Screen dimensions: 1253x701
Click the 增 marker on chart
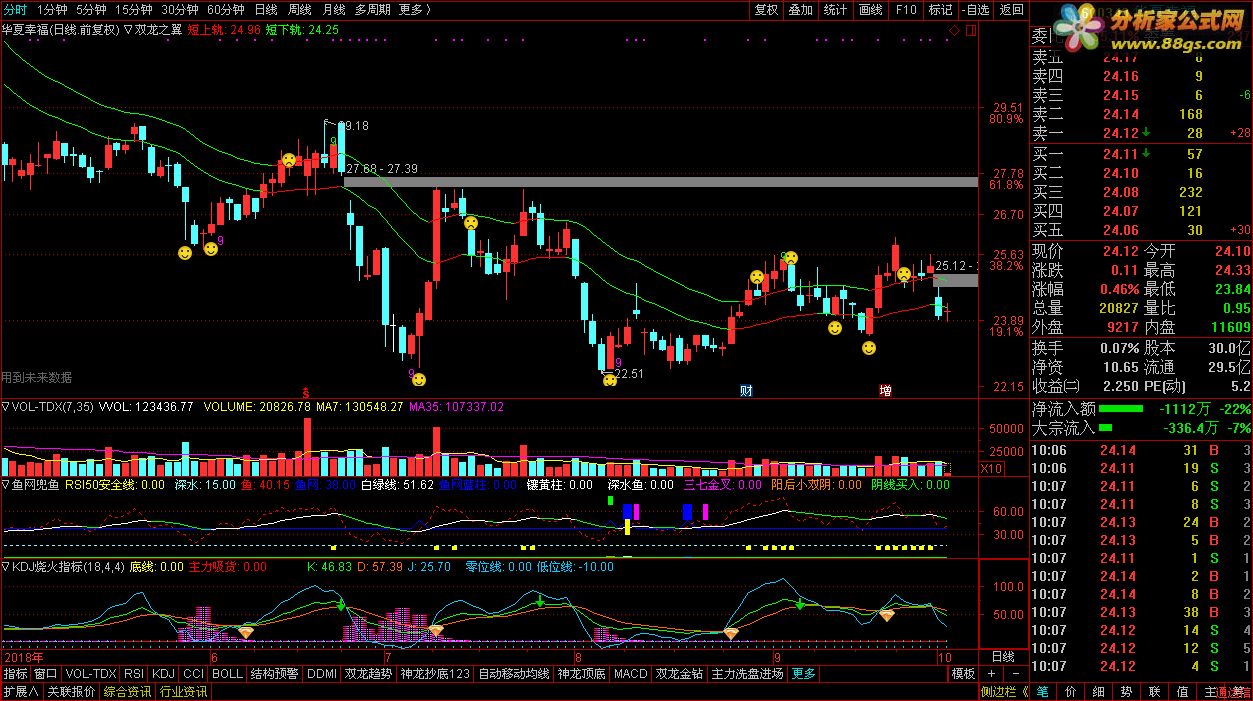coord(886,389)
